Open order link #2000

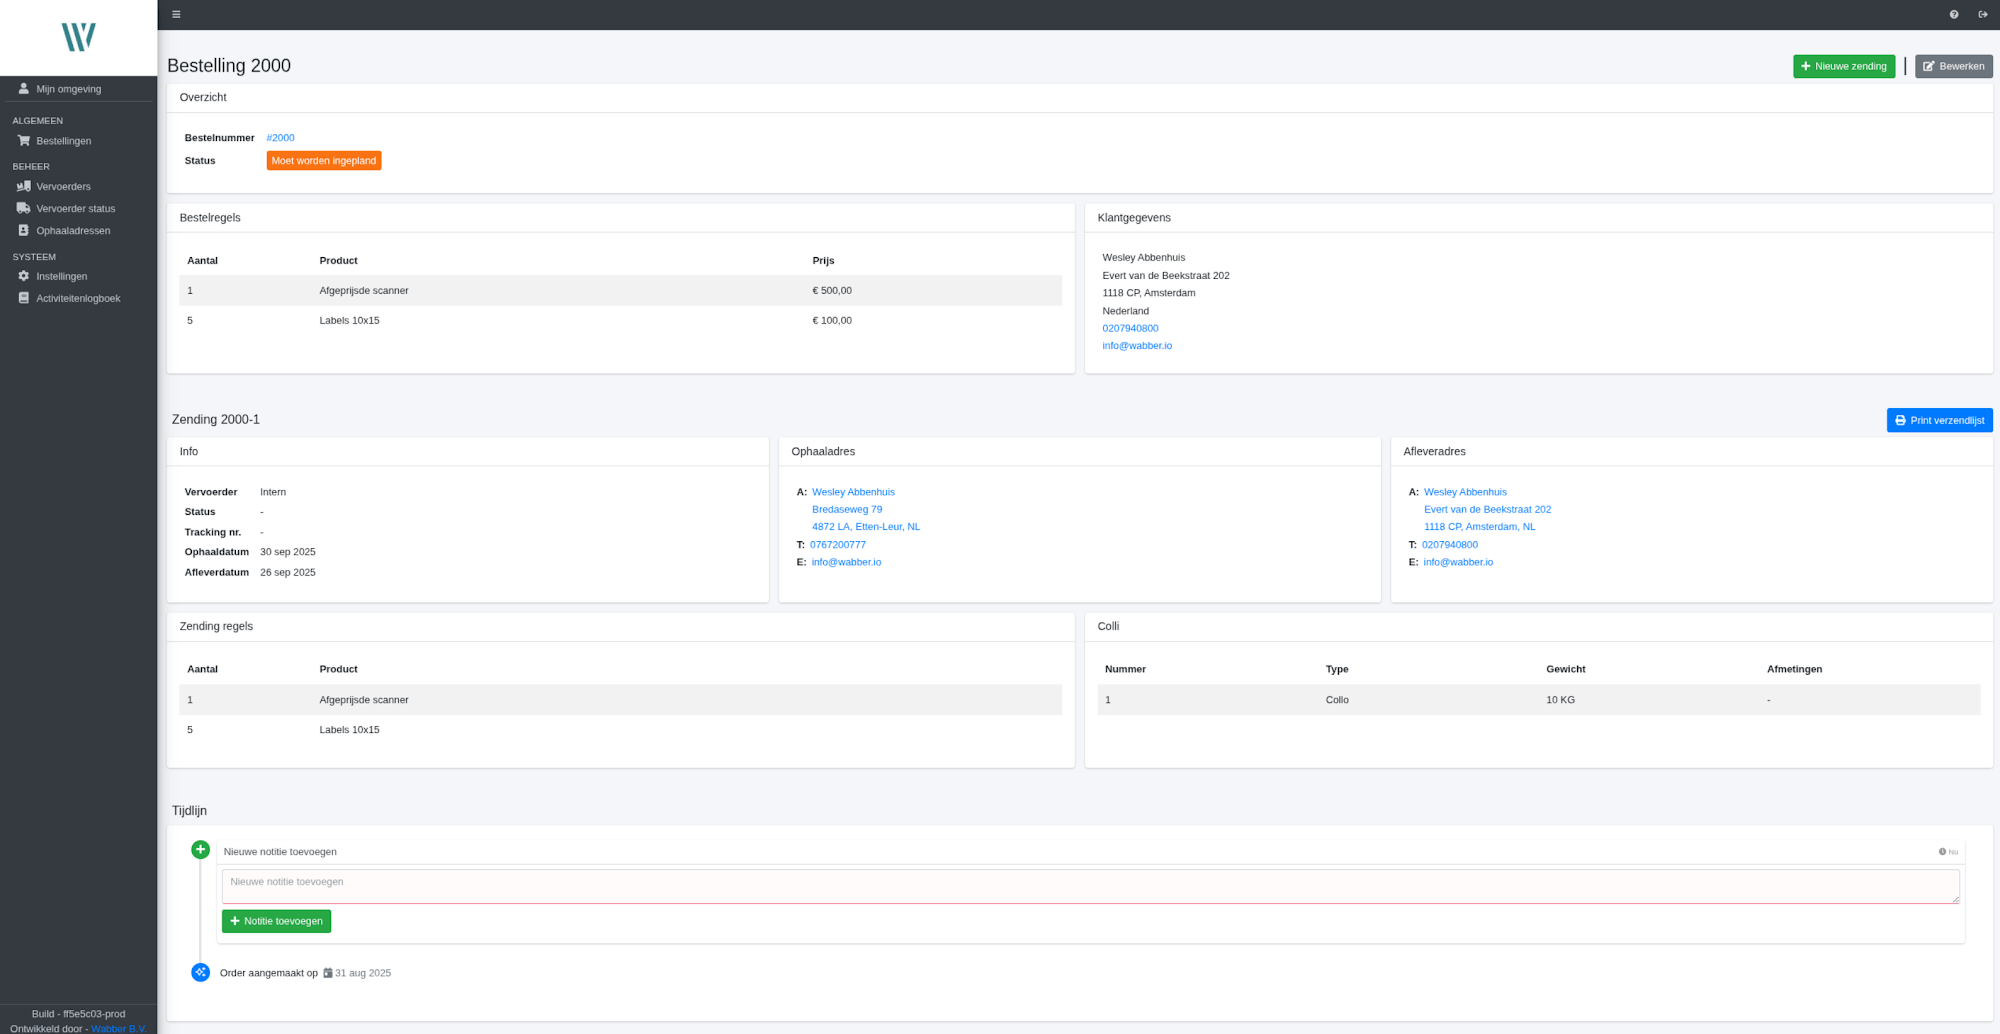coord(280,137)
